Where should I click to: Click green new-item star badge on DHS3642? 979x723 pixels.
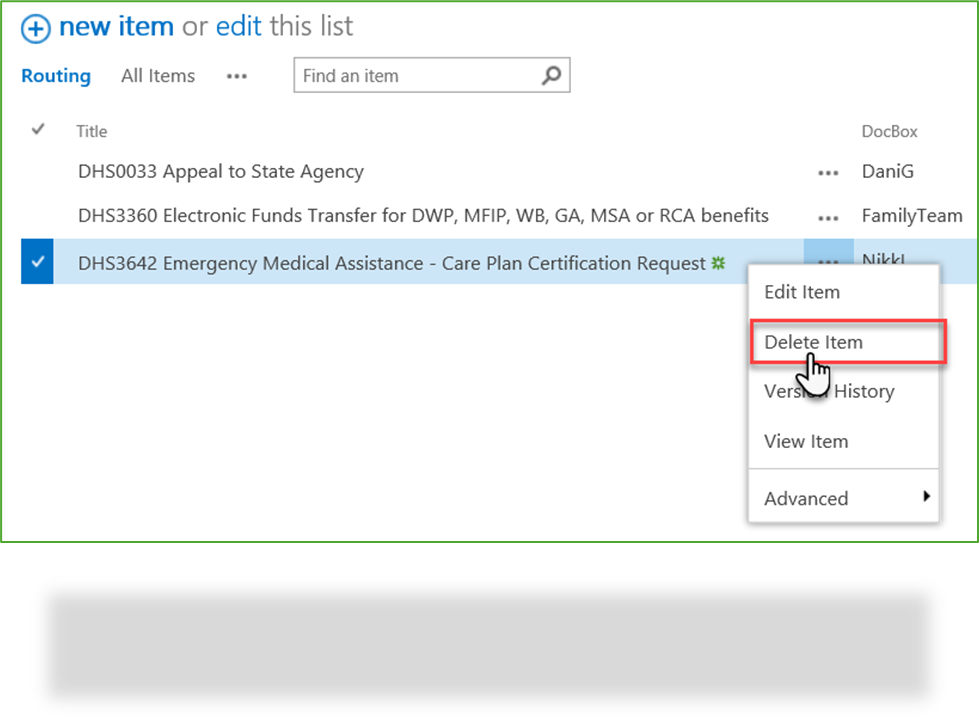[x=719, y=263]
